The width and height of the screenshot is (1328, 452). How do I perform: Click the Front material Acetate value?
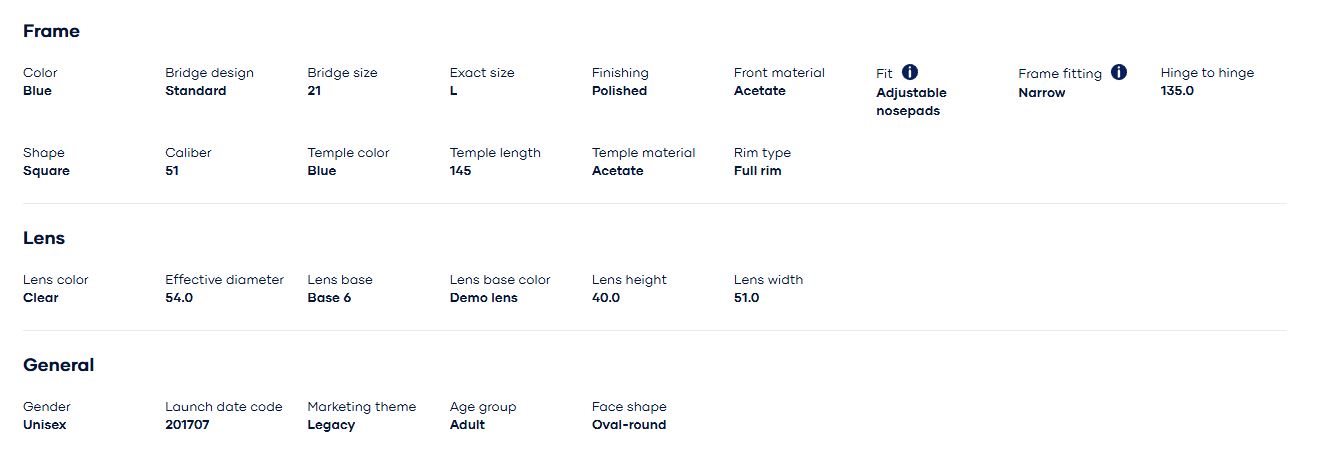click(x=759, y=91)
